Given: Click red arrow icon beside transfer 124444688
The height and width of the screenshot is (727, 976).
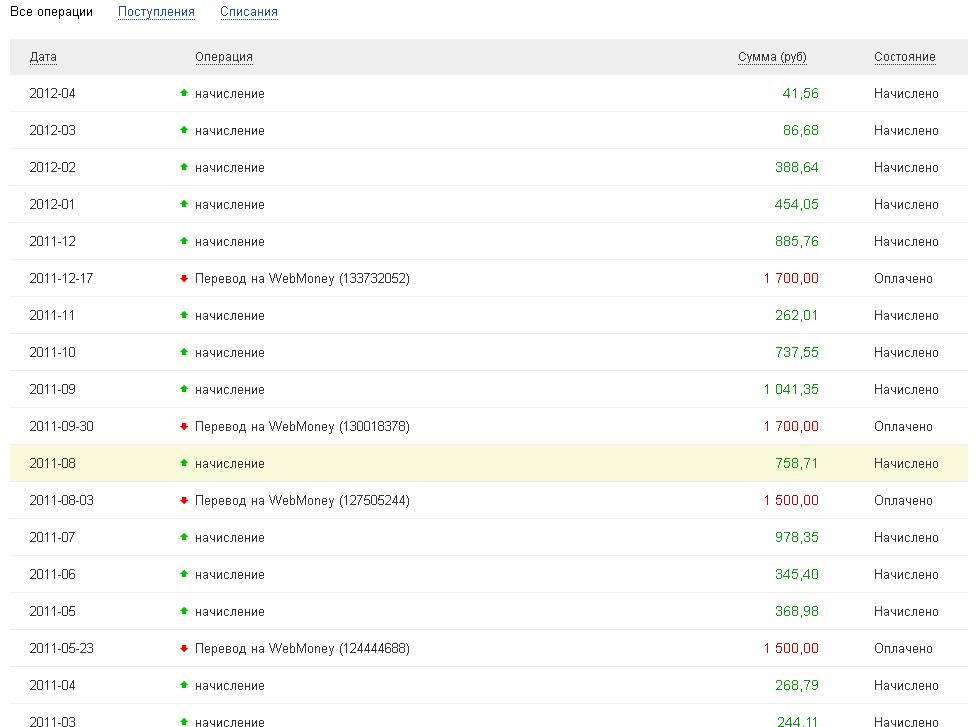Looking at the screenshot, I should tap(183, 649).
